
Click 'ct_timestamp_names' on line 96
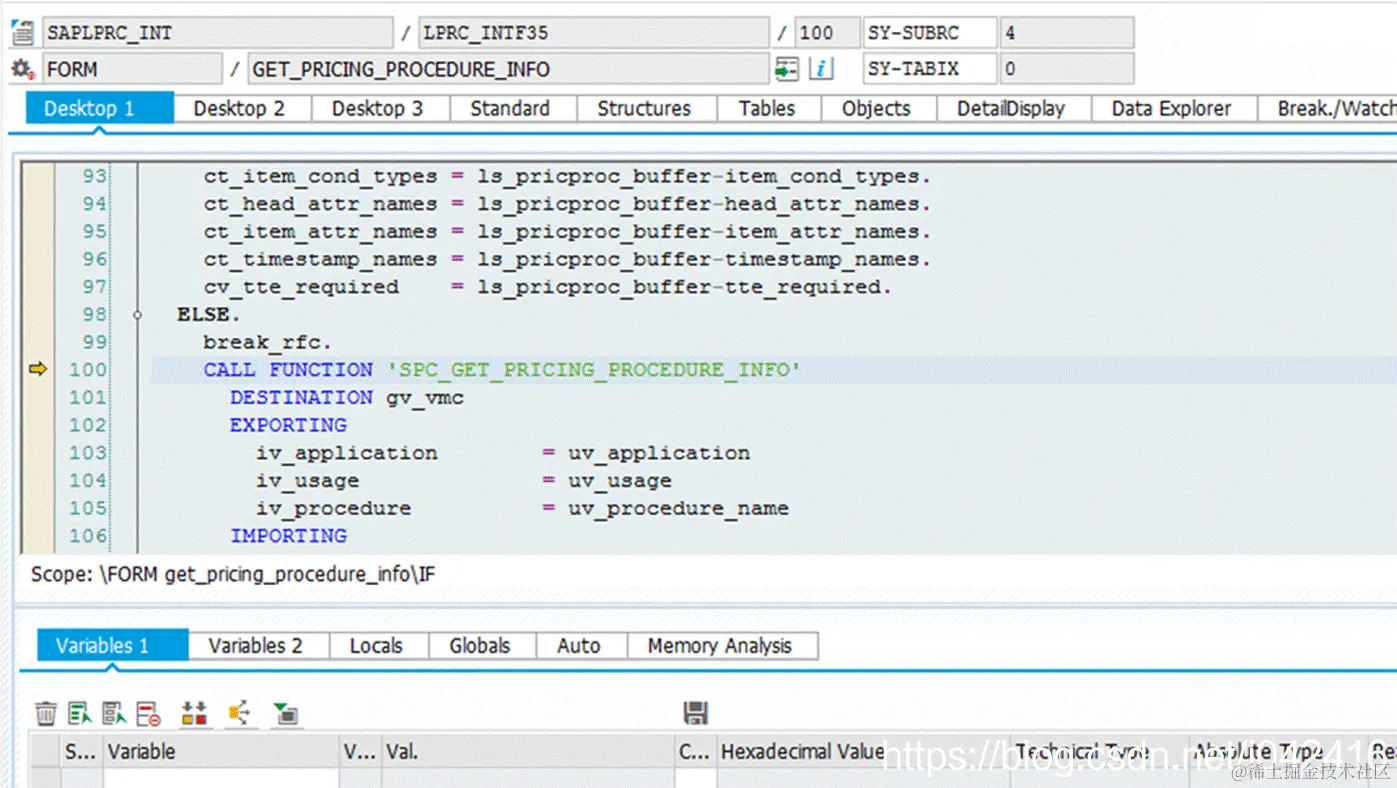[321, 259]
